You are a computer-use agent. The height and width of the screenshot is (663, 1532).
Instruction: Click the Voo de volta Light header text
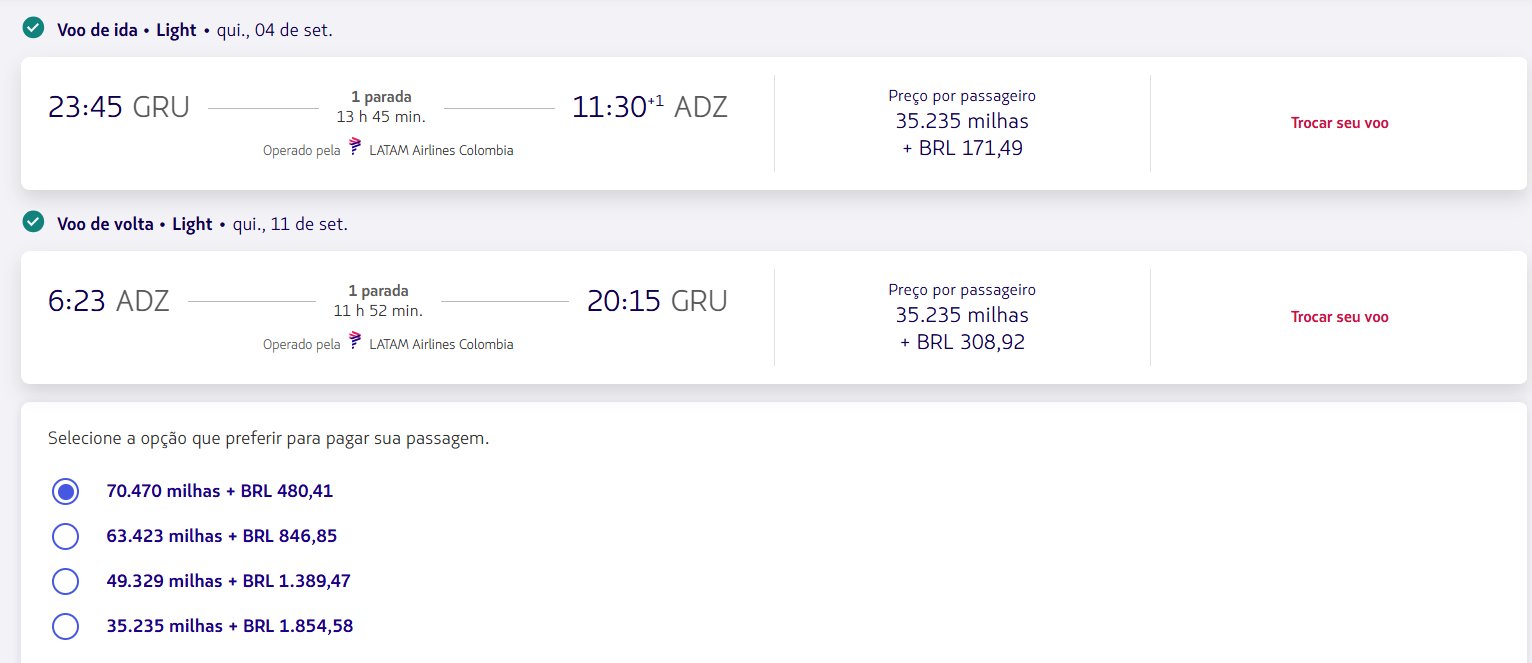tap(135, 224)
